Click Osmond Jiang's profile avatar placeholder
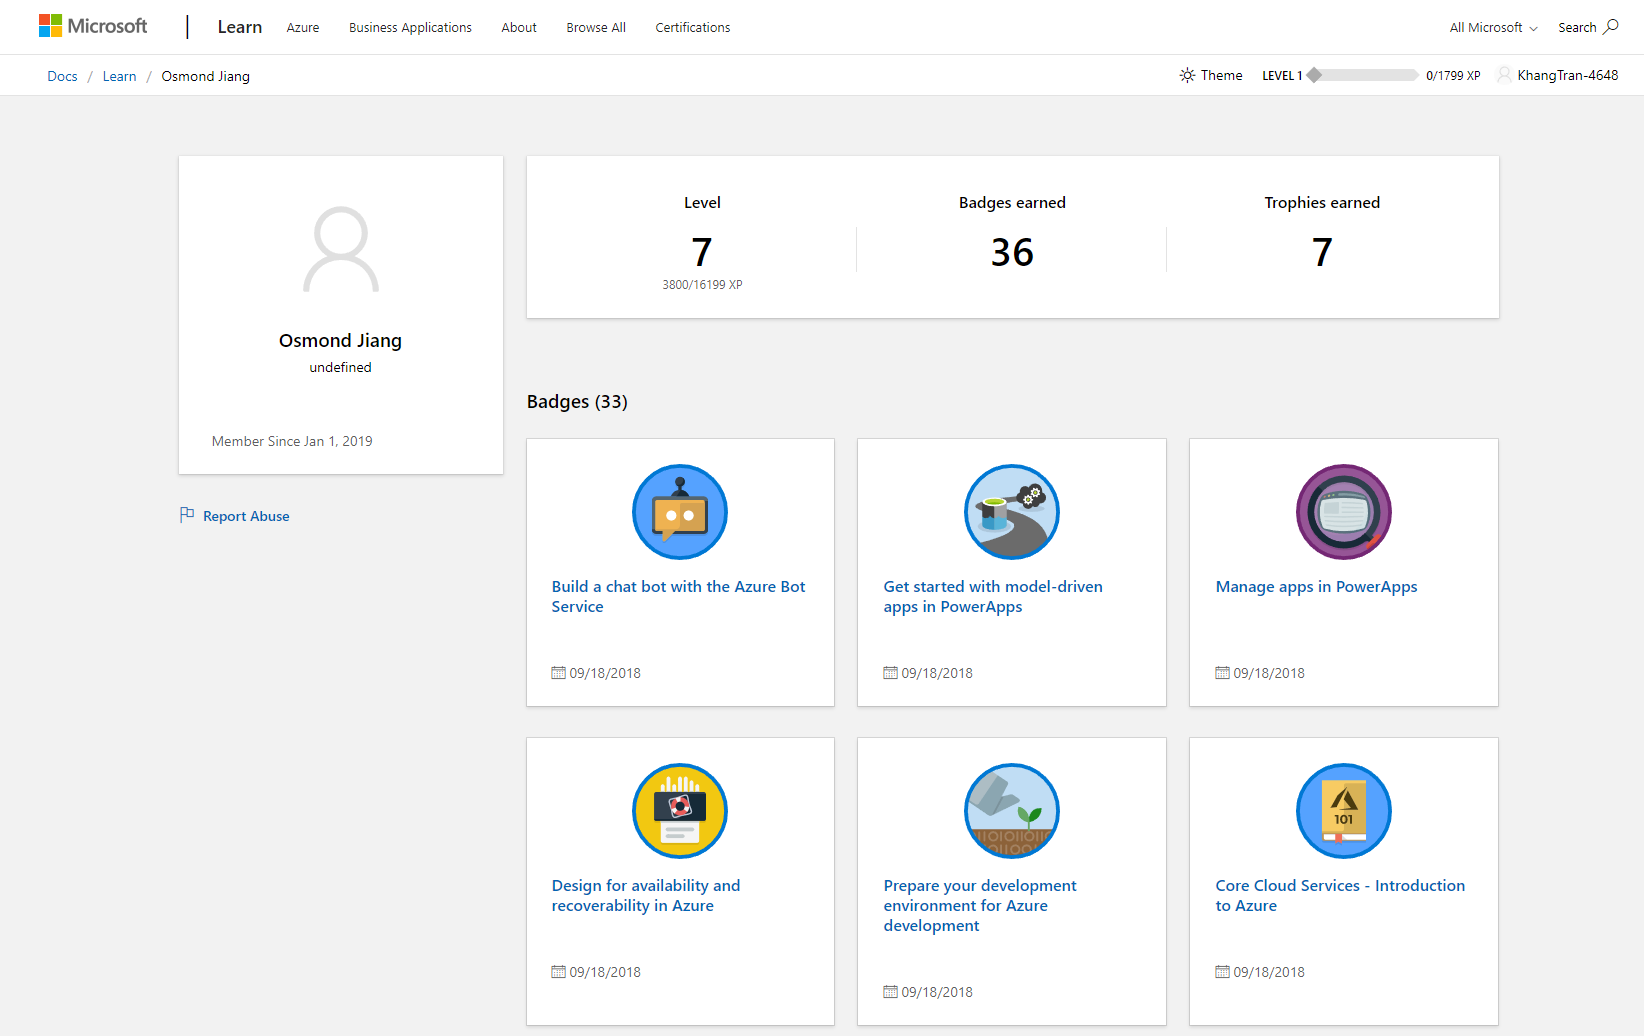This screenshot has height=1036, width=1644. [x=341, y=249]
